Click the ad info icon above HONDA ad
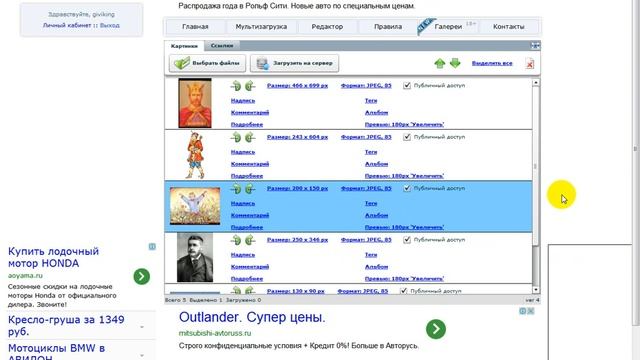This screenshot has width=640, height=360. pyautogui.click(x=152, y=247)
